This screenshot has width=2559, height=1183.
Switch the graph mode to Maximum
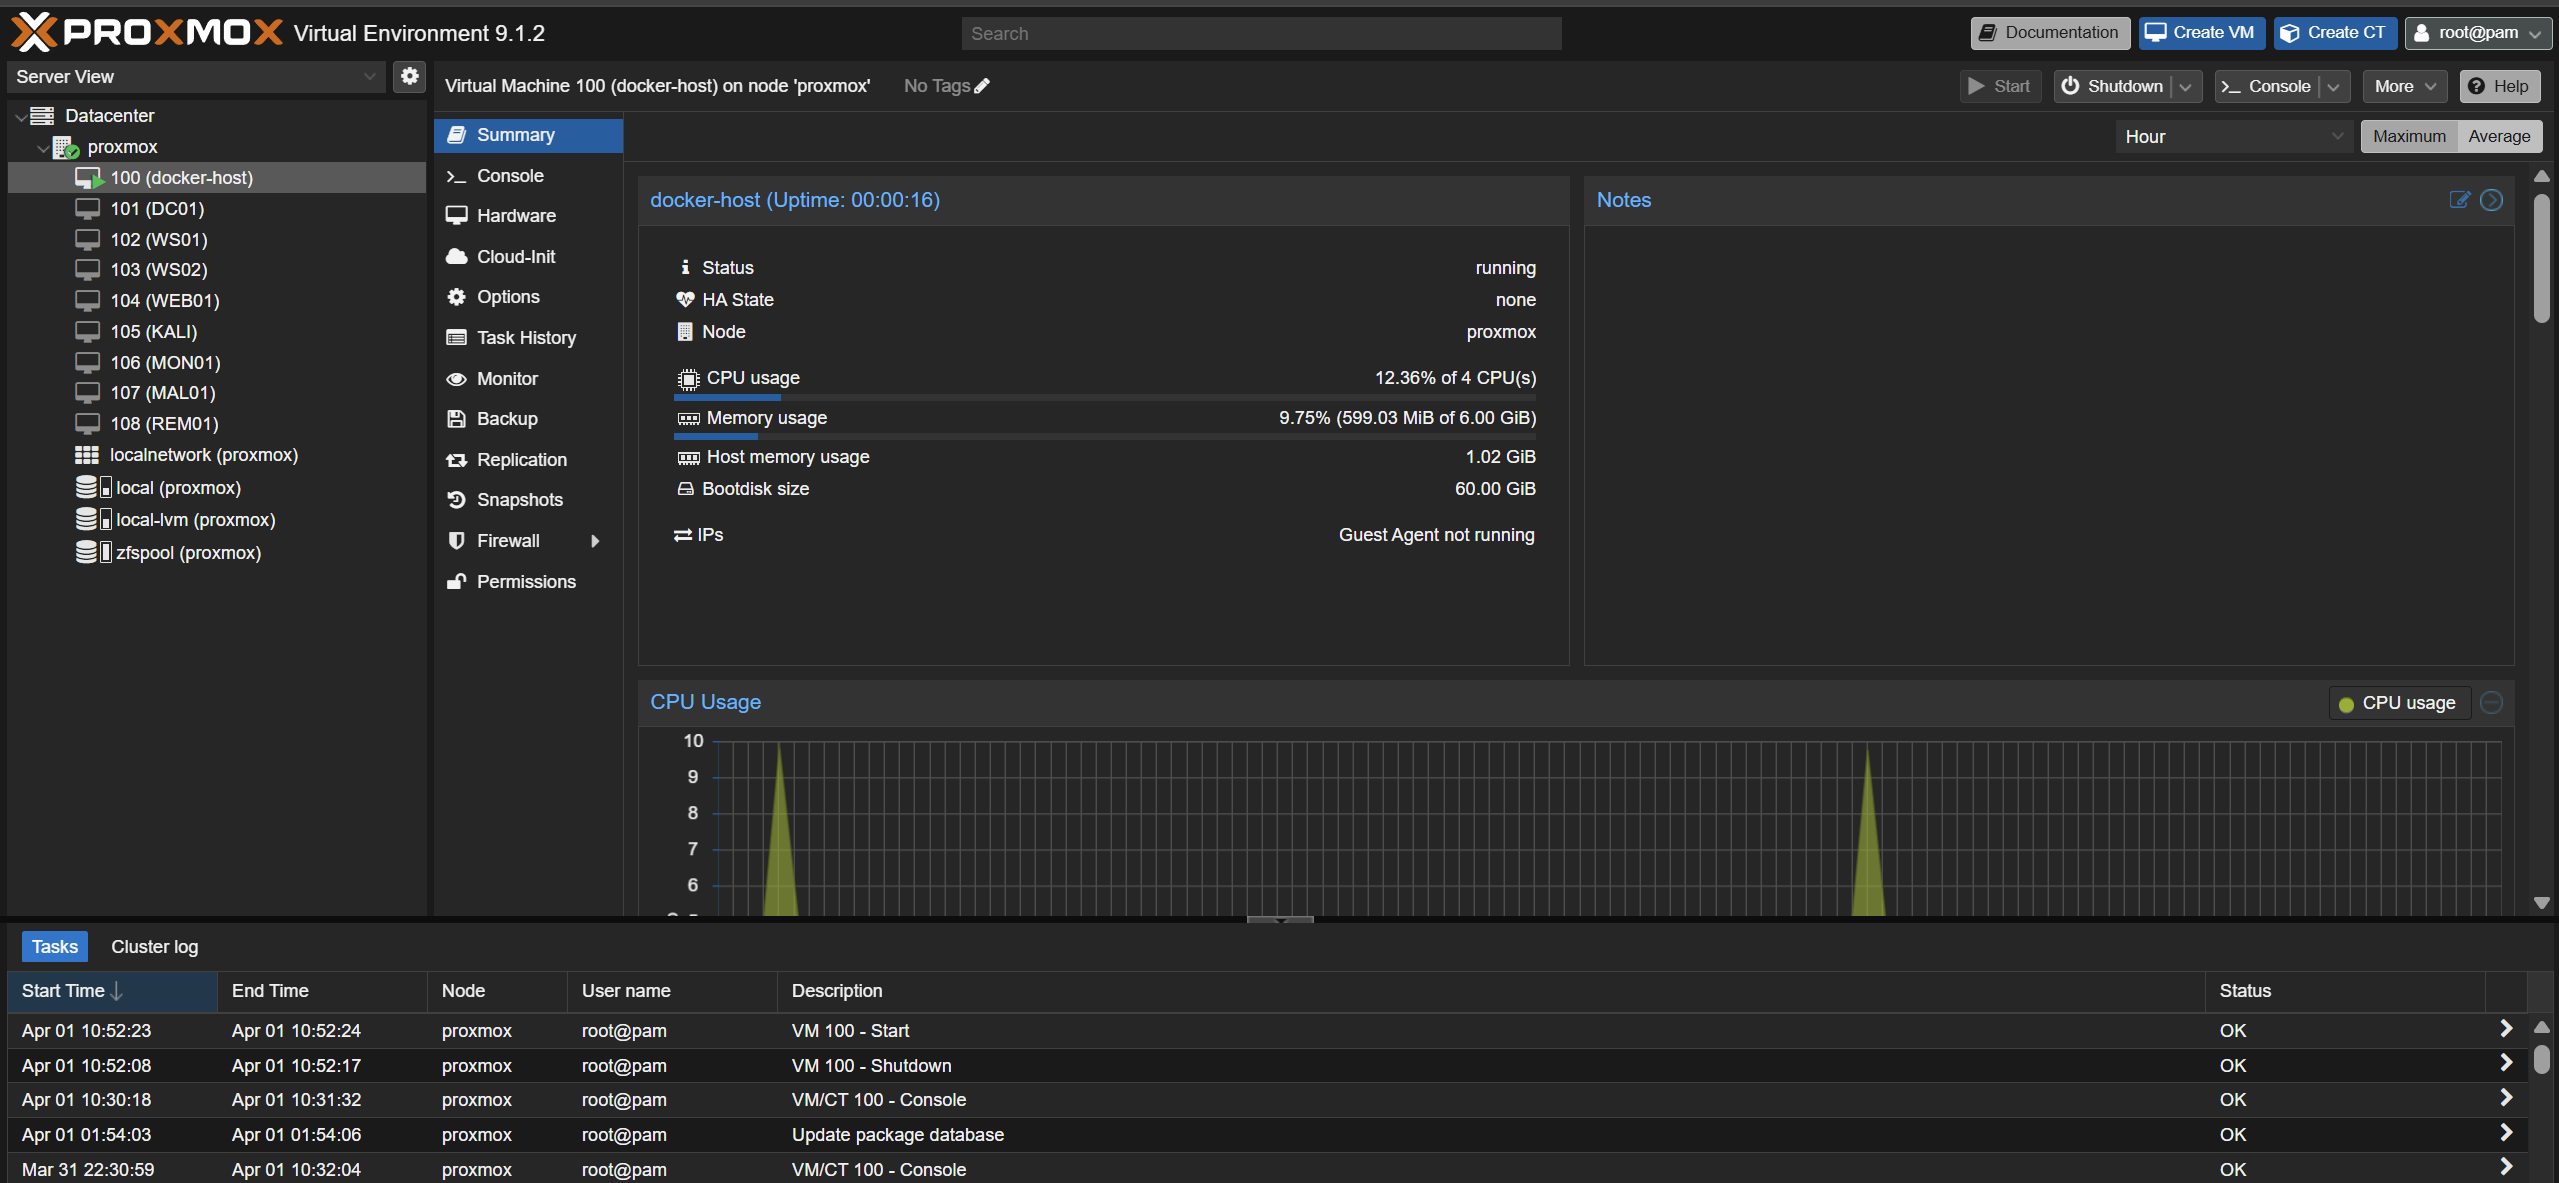[2408, 136]
